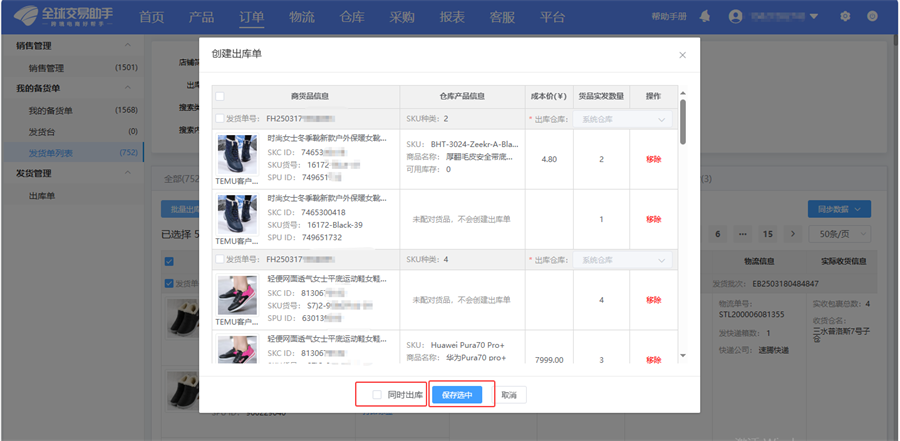The image size is (900, 441).
Task: Click dialog scrollbar down arrow
Action: pyautogui.click(x=682, y=356)
